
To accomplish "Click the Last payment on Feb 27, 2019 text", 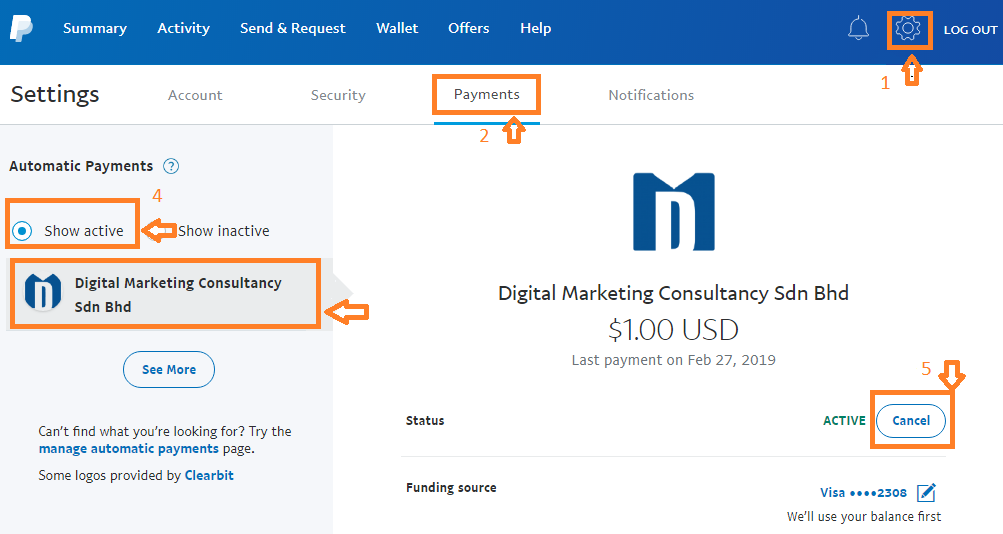I will coord(674,360).
